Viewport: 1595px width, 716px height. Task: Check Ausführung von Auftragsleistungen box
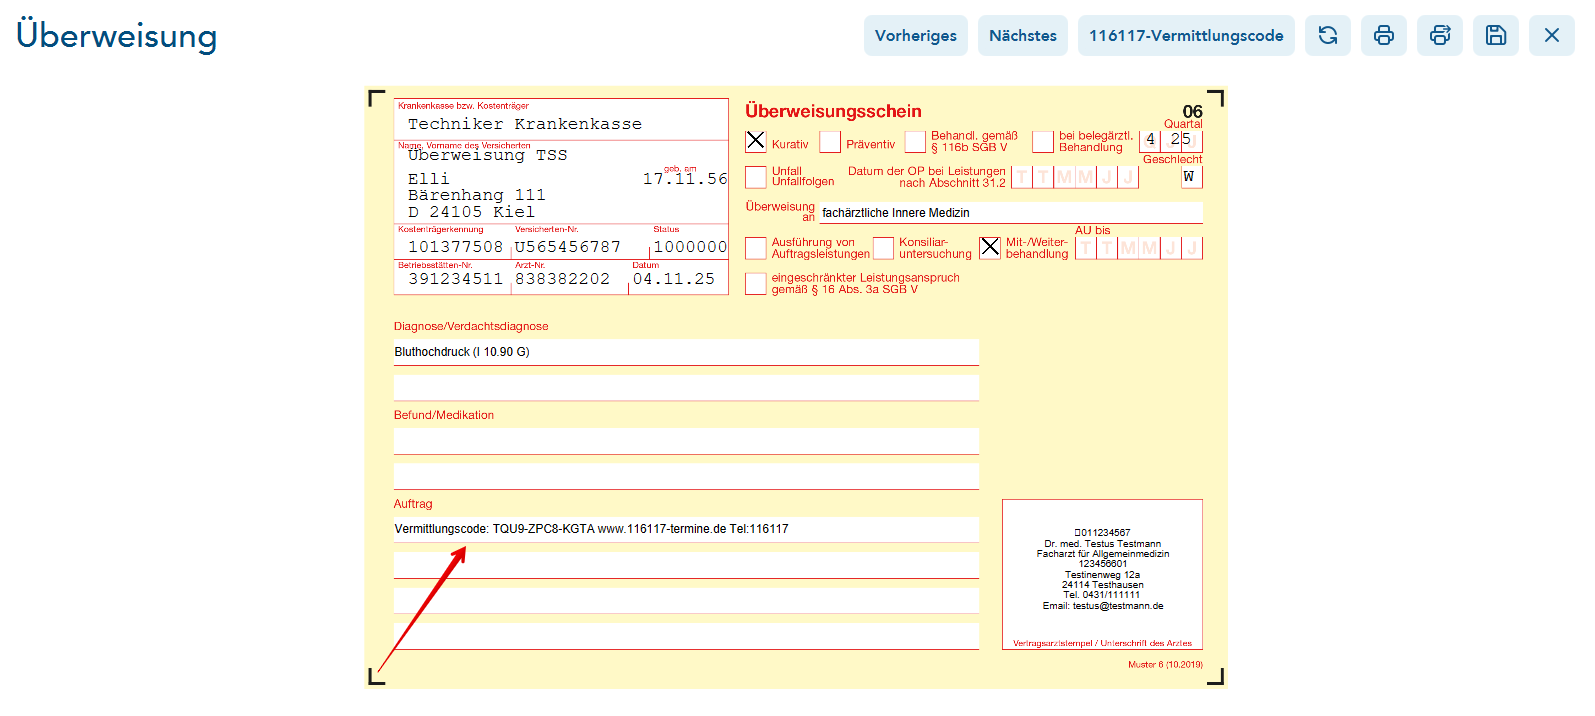click(756, 248)
